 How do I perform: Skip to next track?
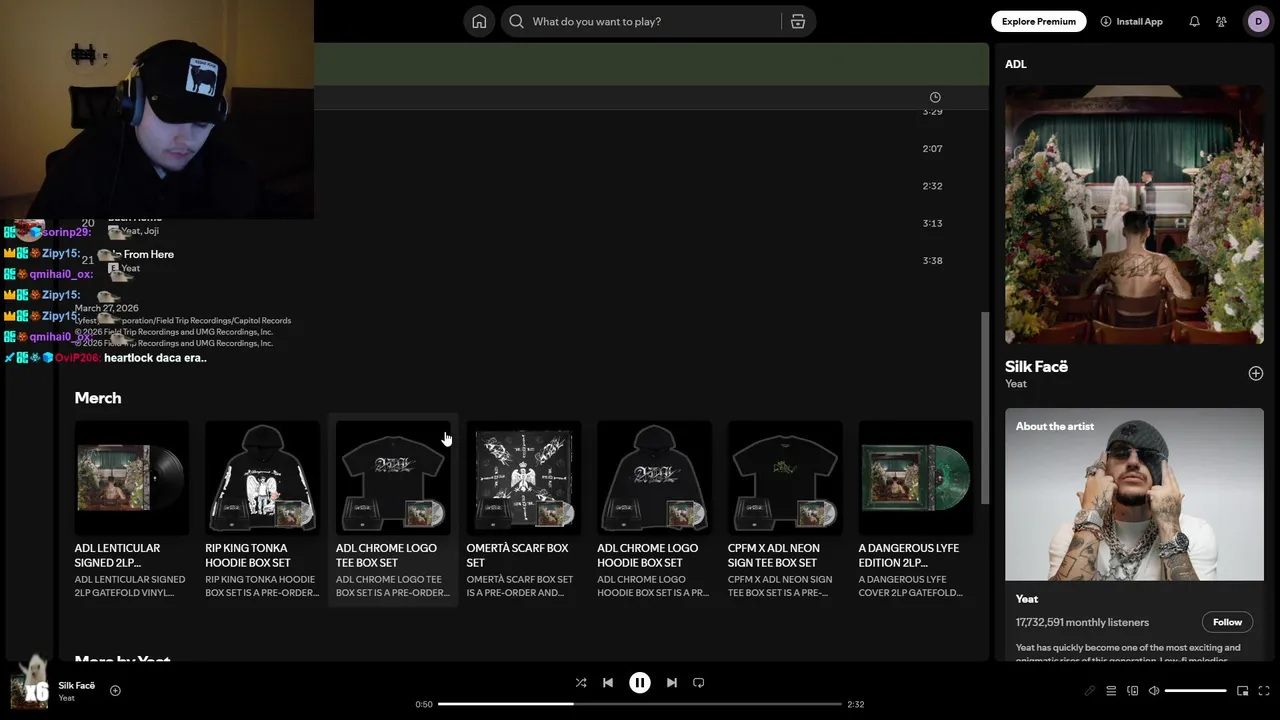click(672, 683)
